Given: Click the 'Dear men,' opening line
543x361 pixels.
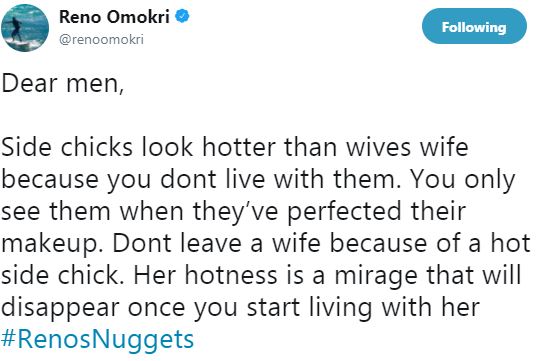Looking at the screenshot, I should tap(63, 83).
